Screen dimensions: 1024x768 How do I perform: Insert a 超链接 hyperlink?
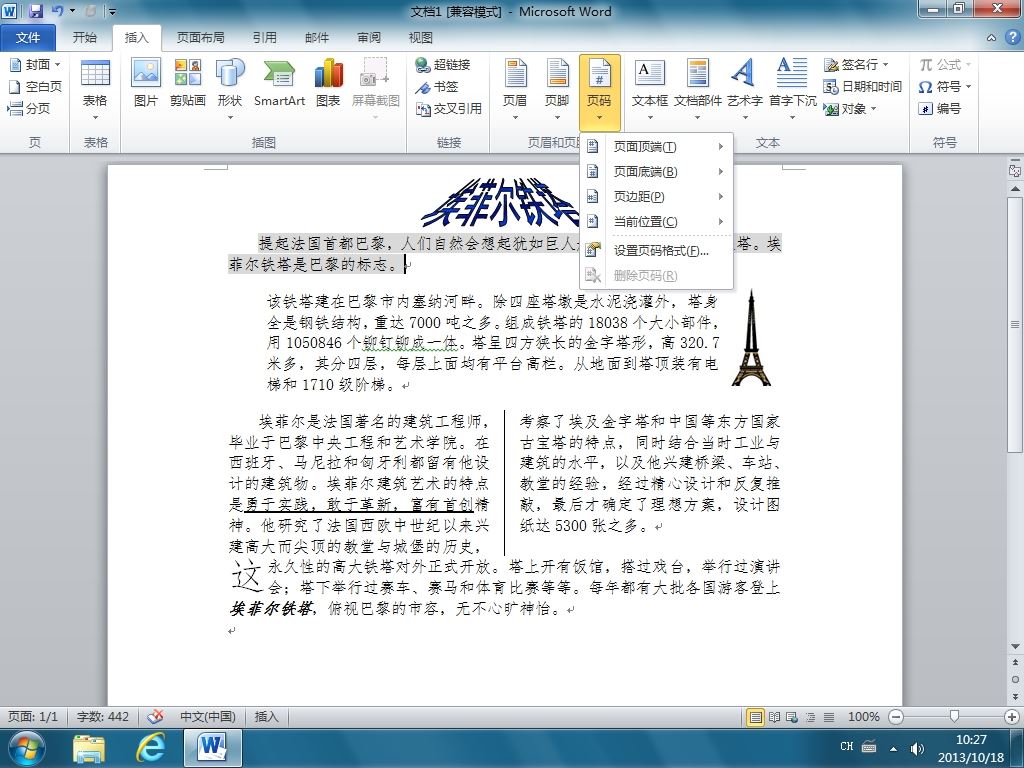443,65
